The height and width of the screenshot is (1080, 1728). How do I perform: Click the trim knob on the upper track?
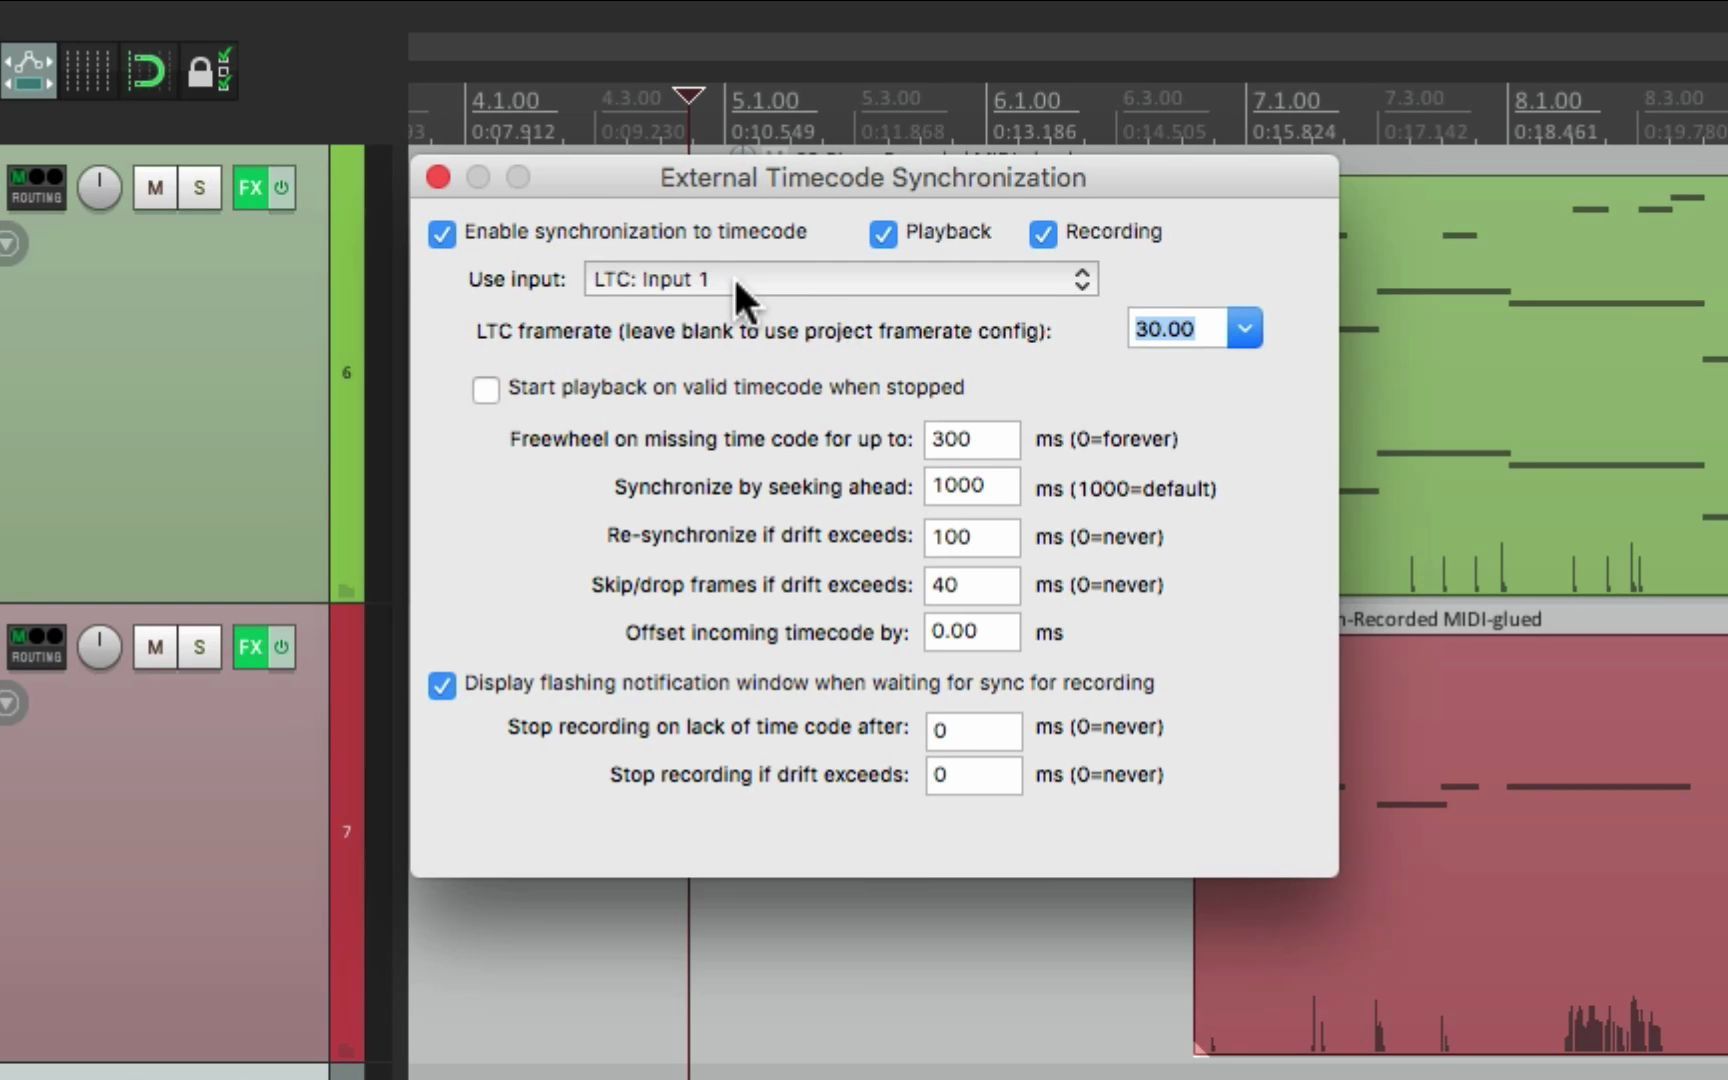tap(99, 187)
